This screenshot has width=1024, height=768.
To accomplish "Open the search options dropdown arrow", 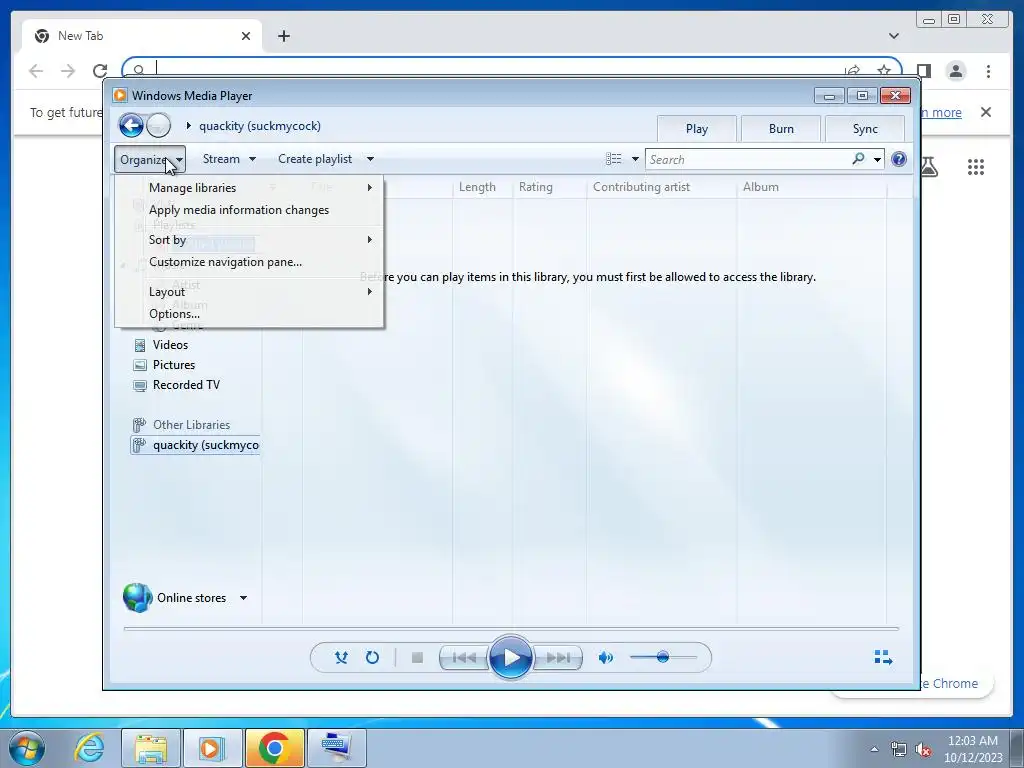I will coord(877,159).
